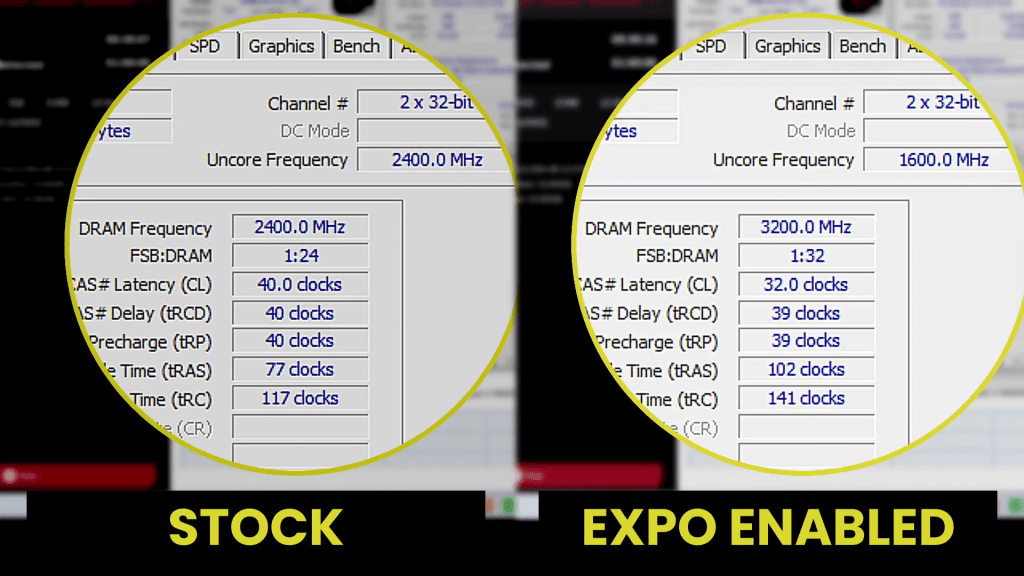The height and width of the screenshot is (576, 1024).
Task: Select the 102 clocks tRAS value
Action: 807,370
